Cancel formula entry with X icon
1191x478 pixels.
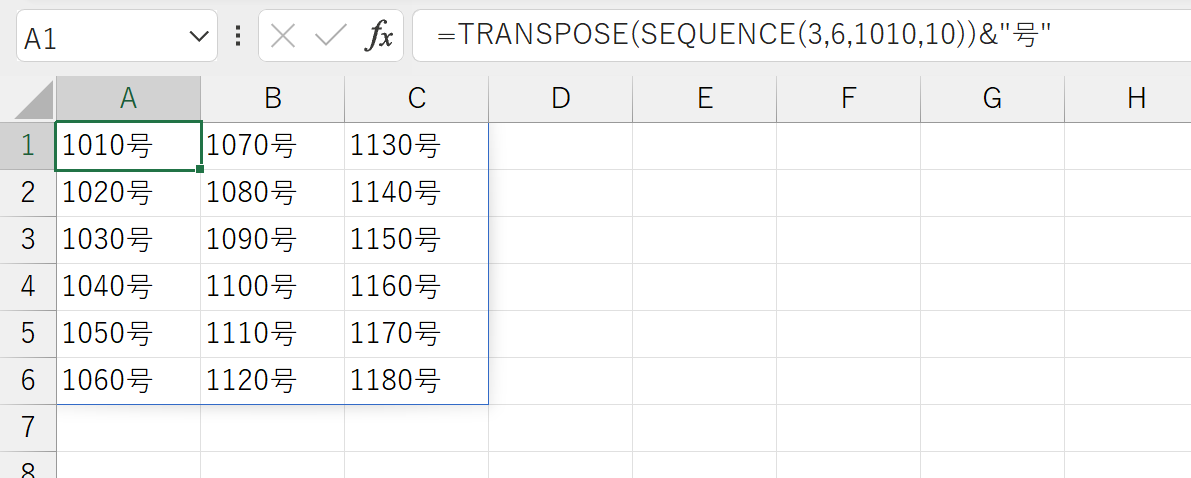coord(283,36)
